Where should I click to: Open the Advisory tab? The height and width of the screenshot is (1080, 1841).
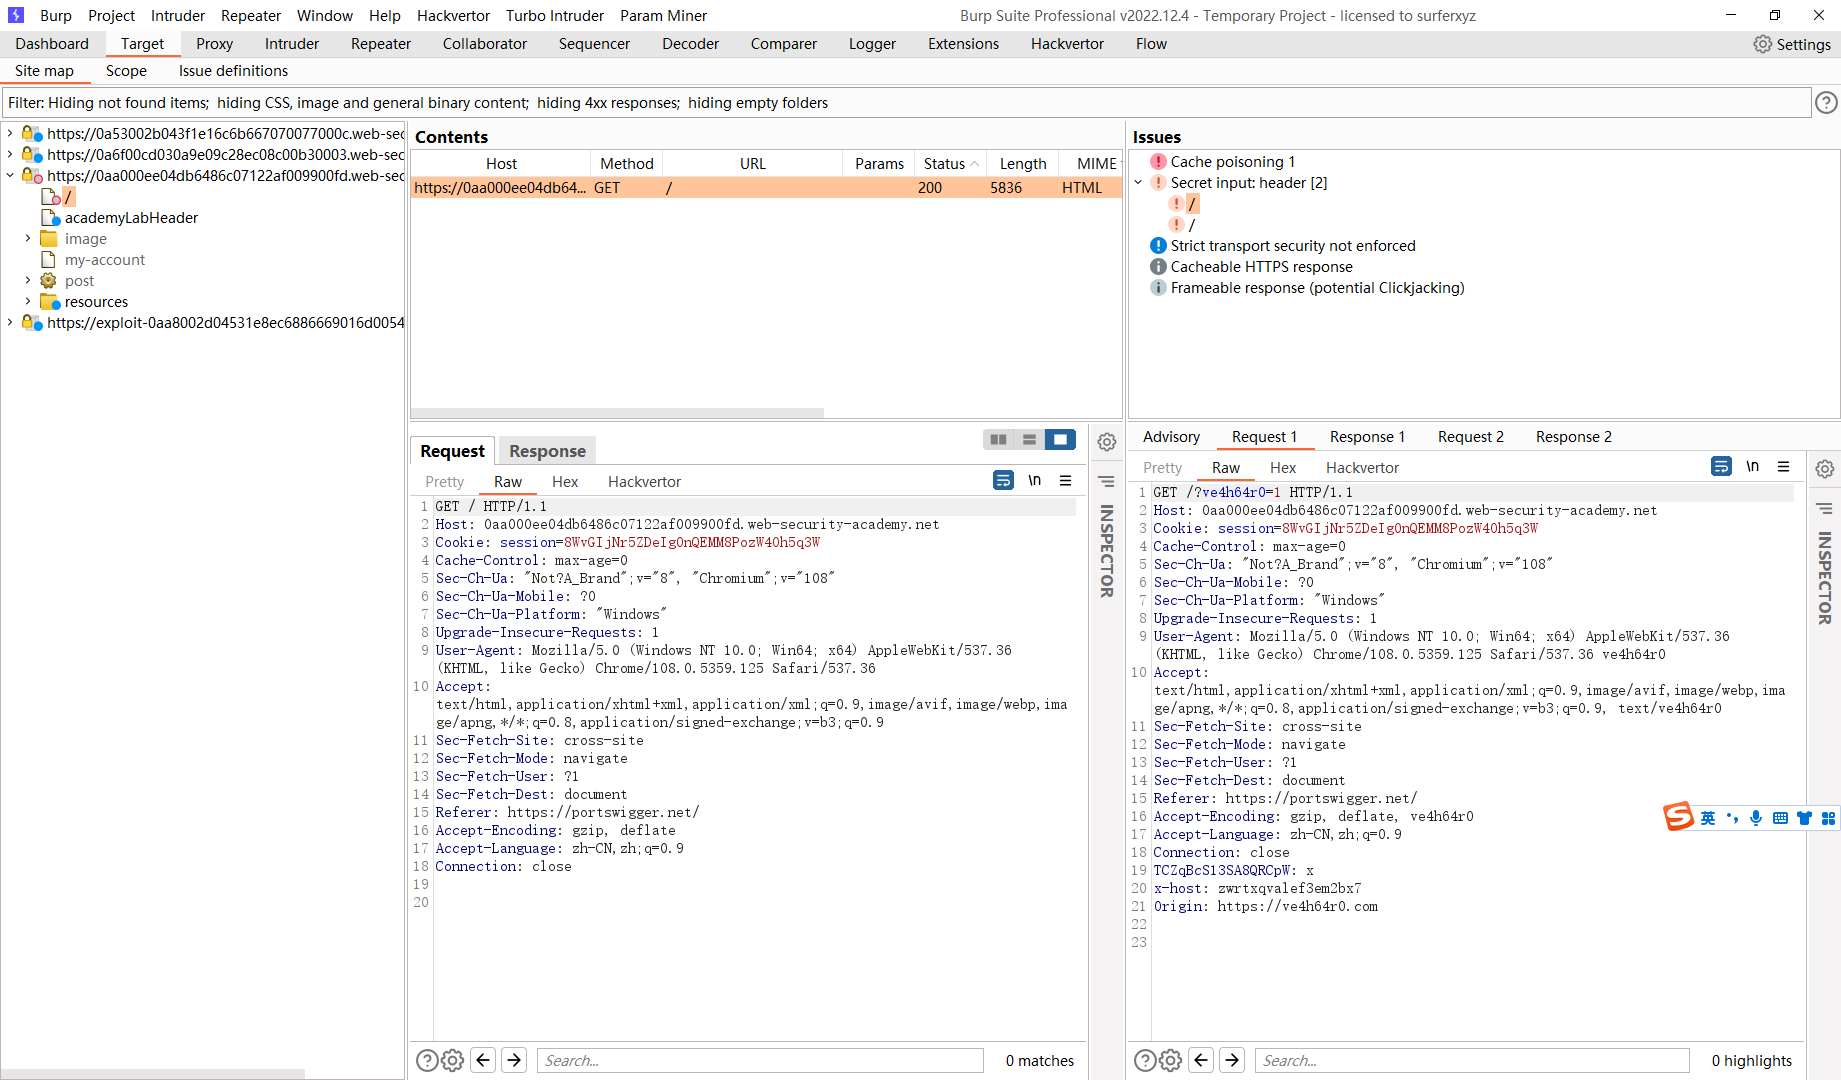point(1171,437)
